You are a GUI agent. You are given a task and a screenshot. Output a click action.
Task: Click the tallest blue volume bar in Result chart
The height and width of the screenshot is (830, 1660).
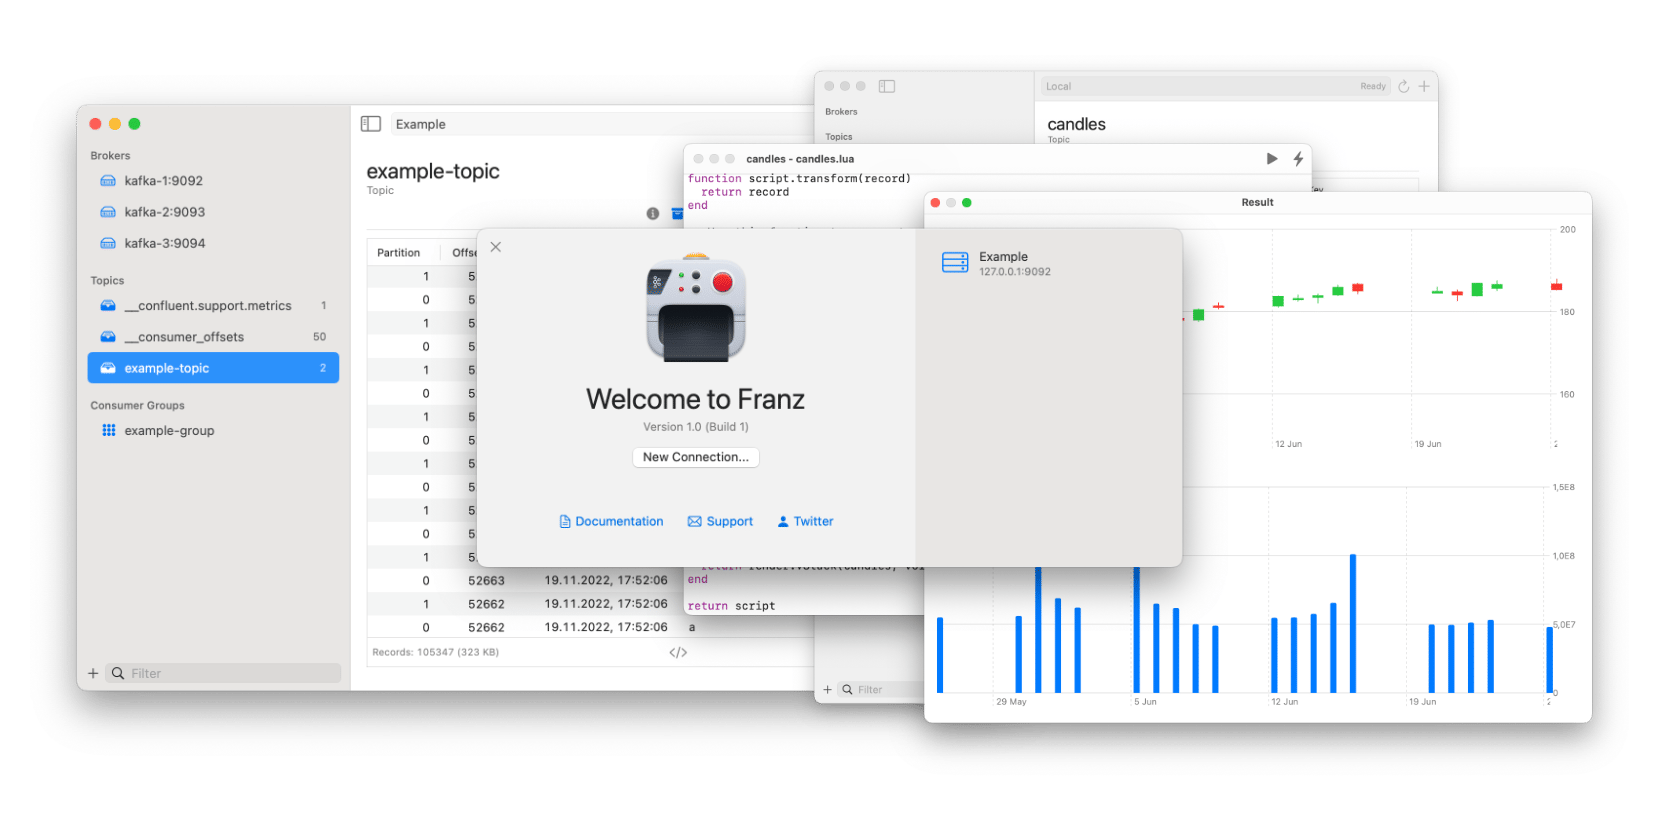pos(1353,623)
